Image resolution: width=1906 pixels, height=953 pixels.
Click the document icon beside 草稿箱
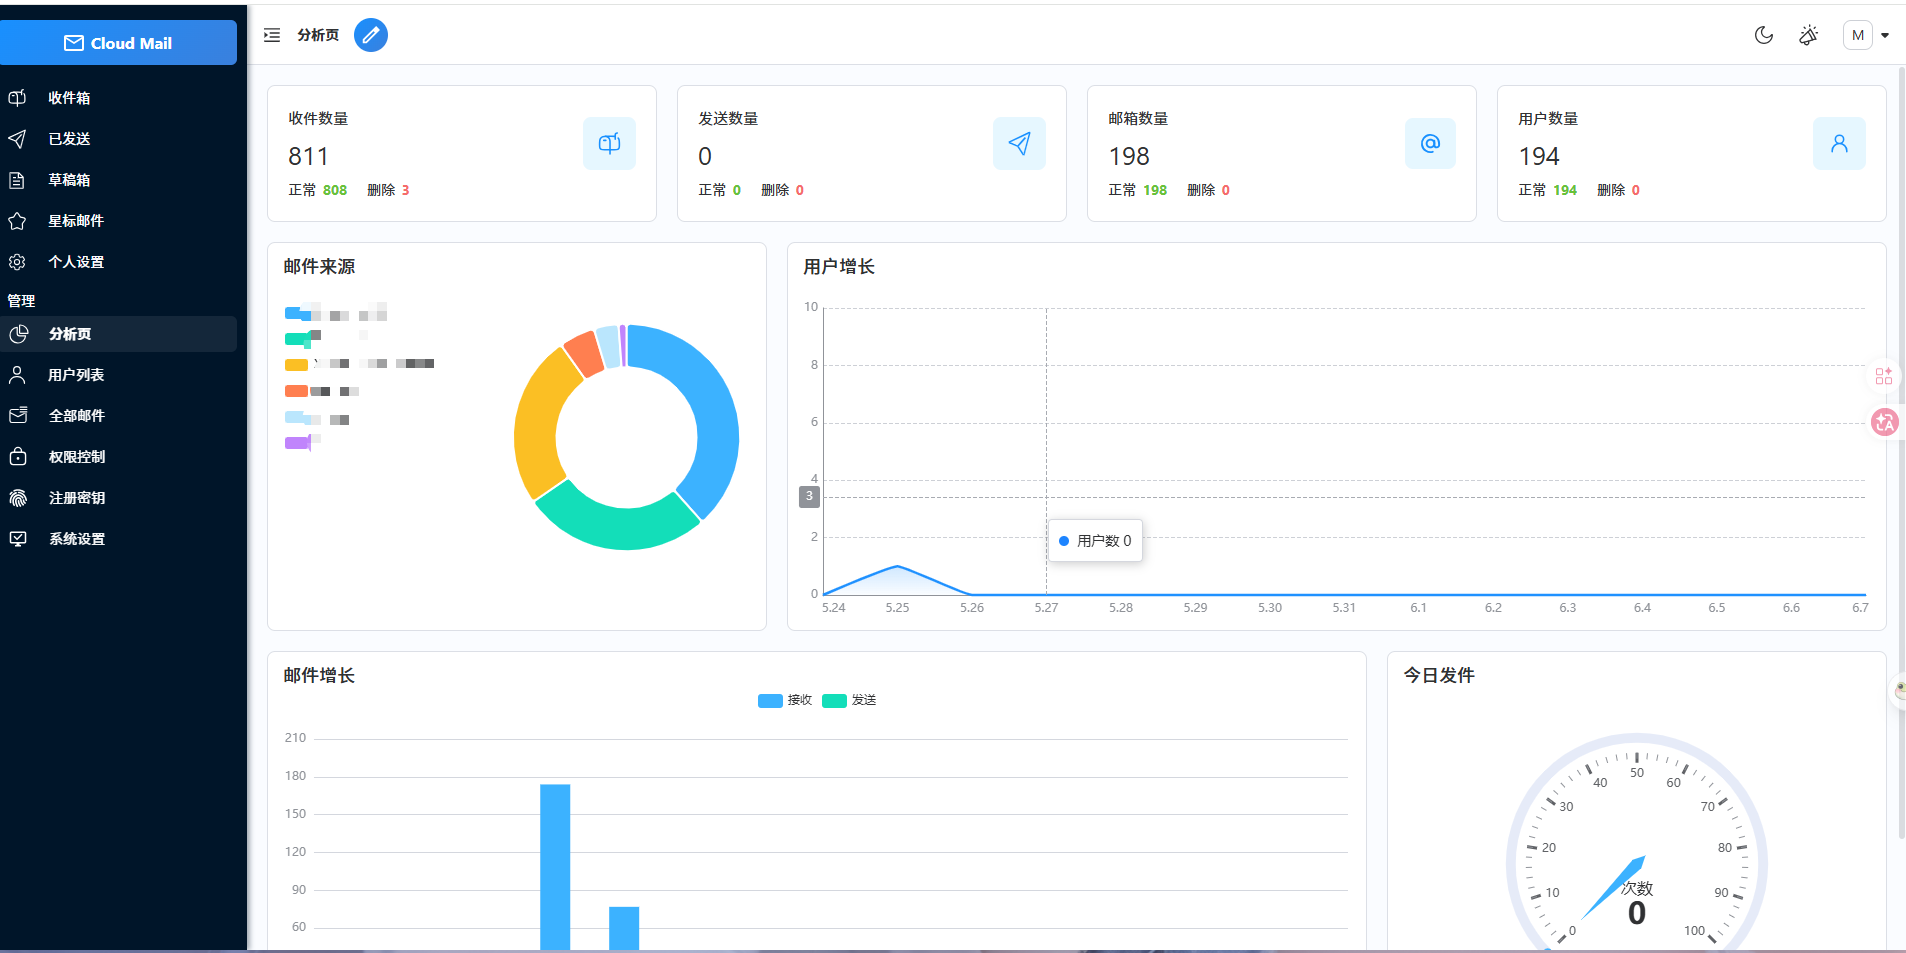(17, 180)
